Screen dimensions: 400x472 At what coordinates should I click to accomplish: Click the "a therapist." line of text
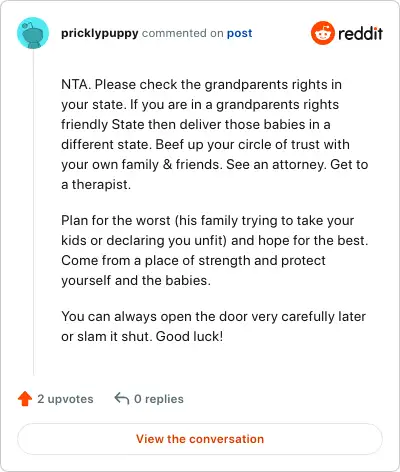[96, 184]
